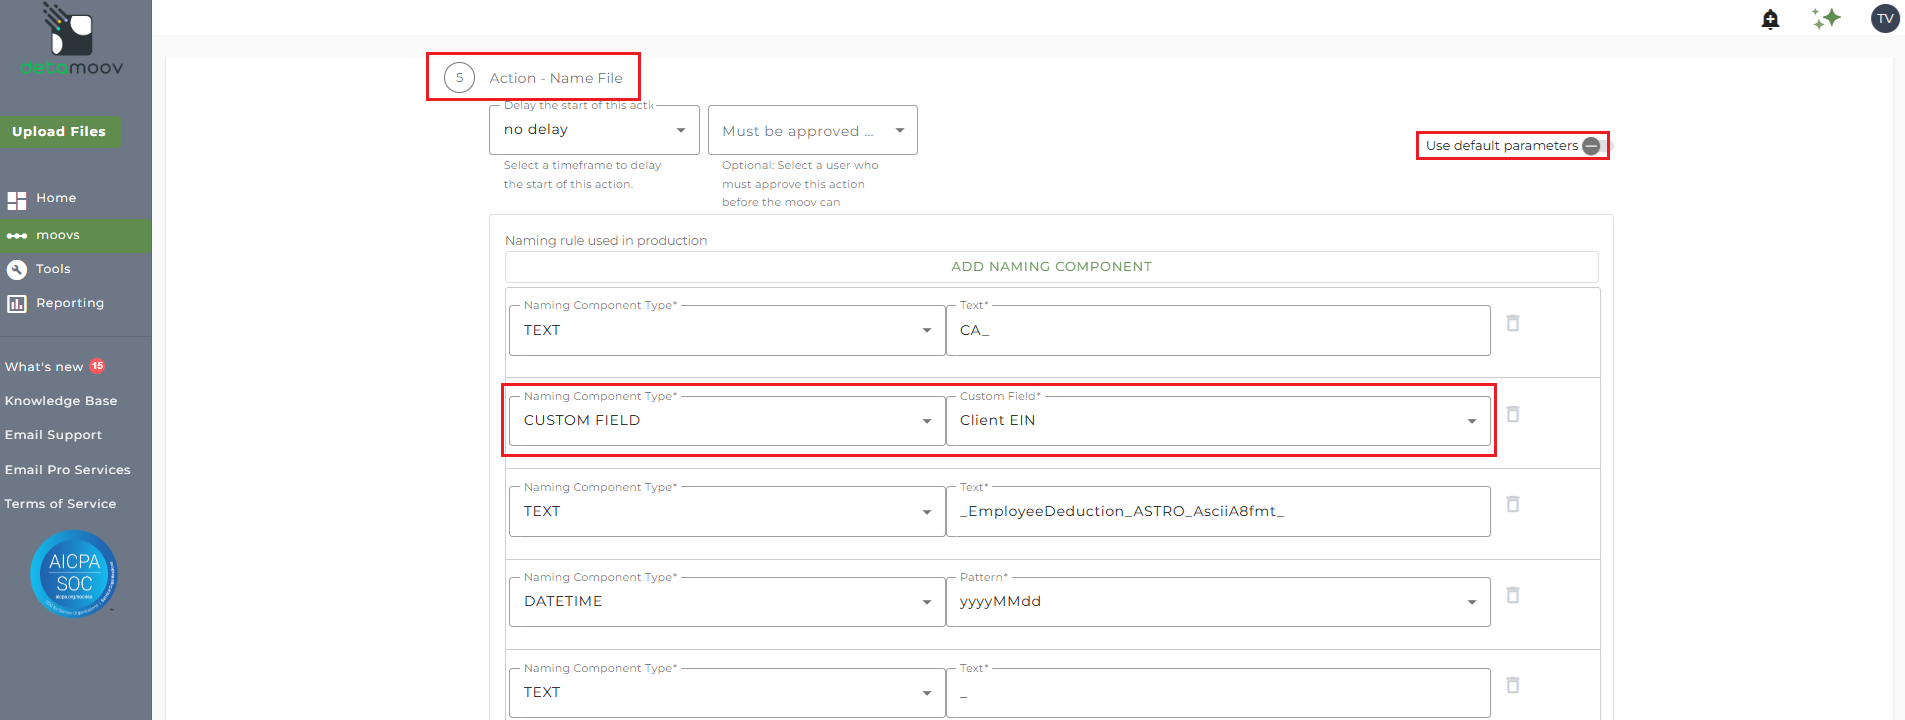This screenshot has width=1905, height=720.
Task: Change the CUSTOM FIELD component type dropdown
Action: pyautogui.click(x=727, y=421)
